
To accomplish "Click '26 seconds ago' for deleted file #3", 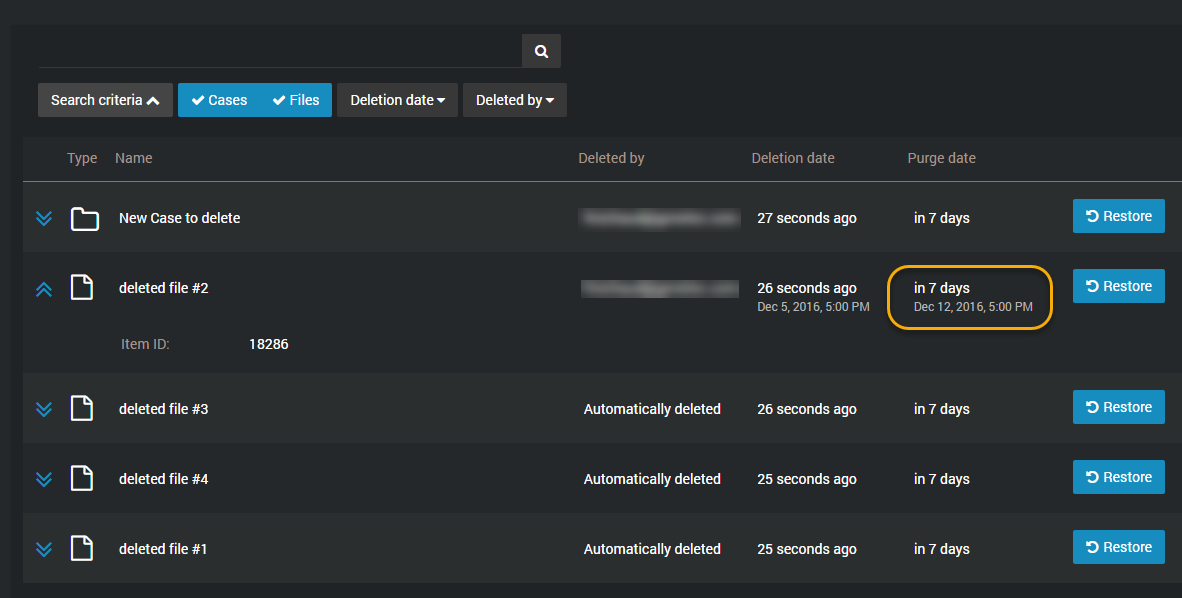I will (x=807, y=409).
